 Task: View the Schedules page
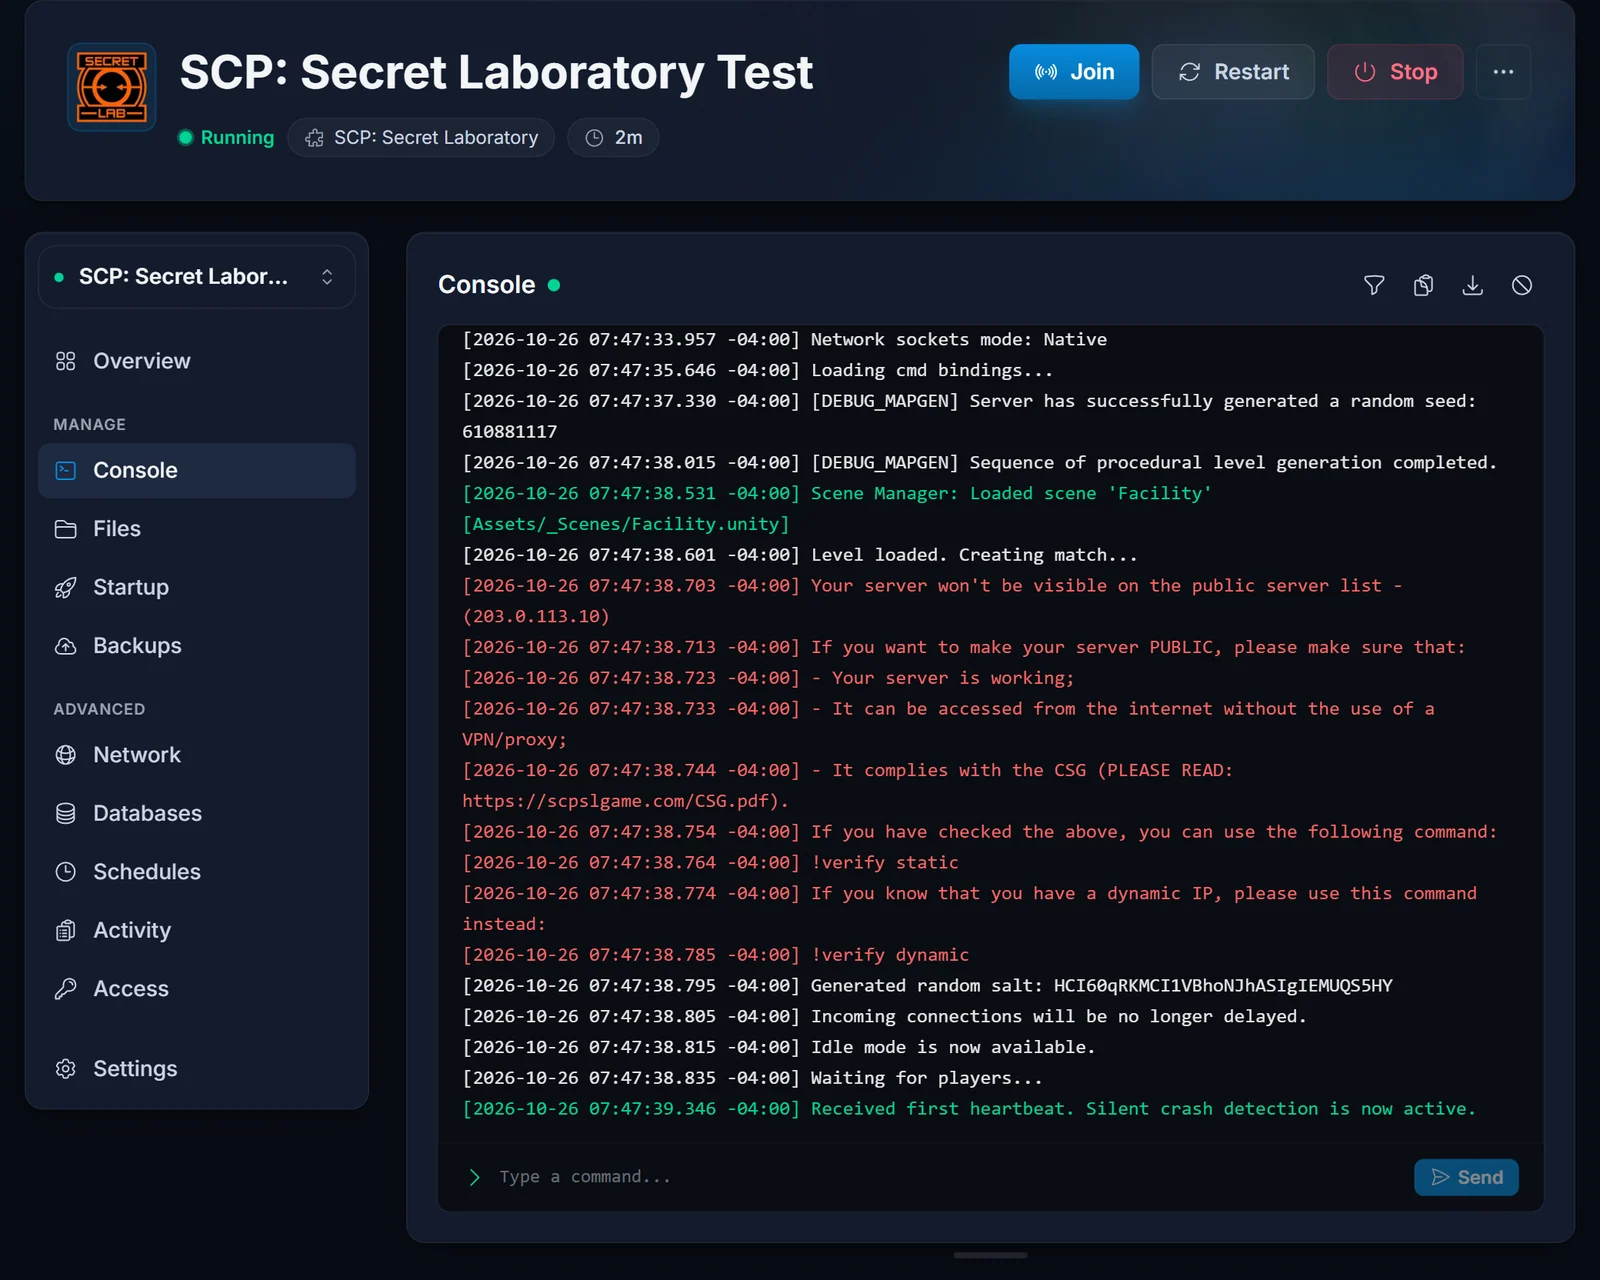pyautogui.click(x=197, y=872)
